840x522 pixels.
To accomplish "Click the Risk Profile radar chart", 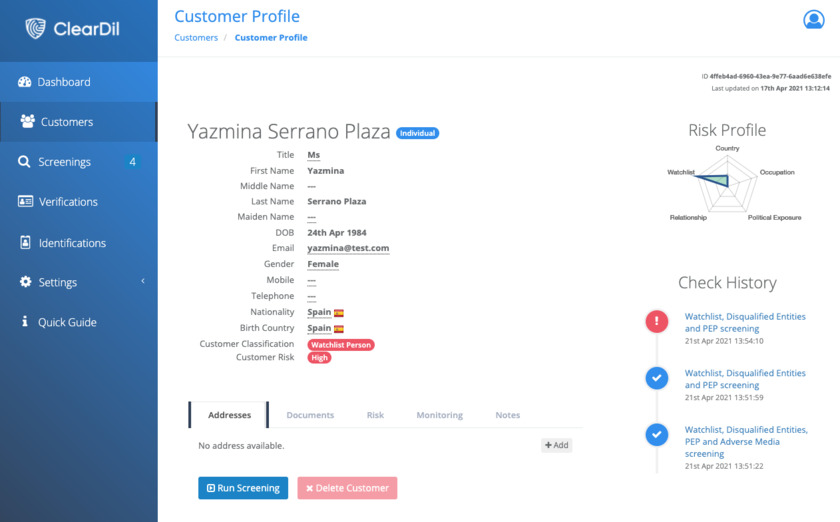I will 727,180.
